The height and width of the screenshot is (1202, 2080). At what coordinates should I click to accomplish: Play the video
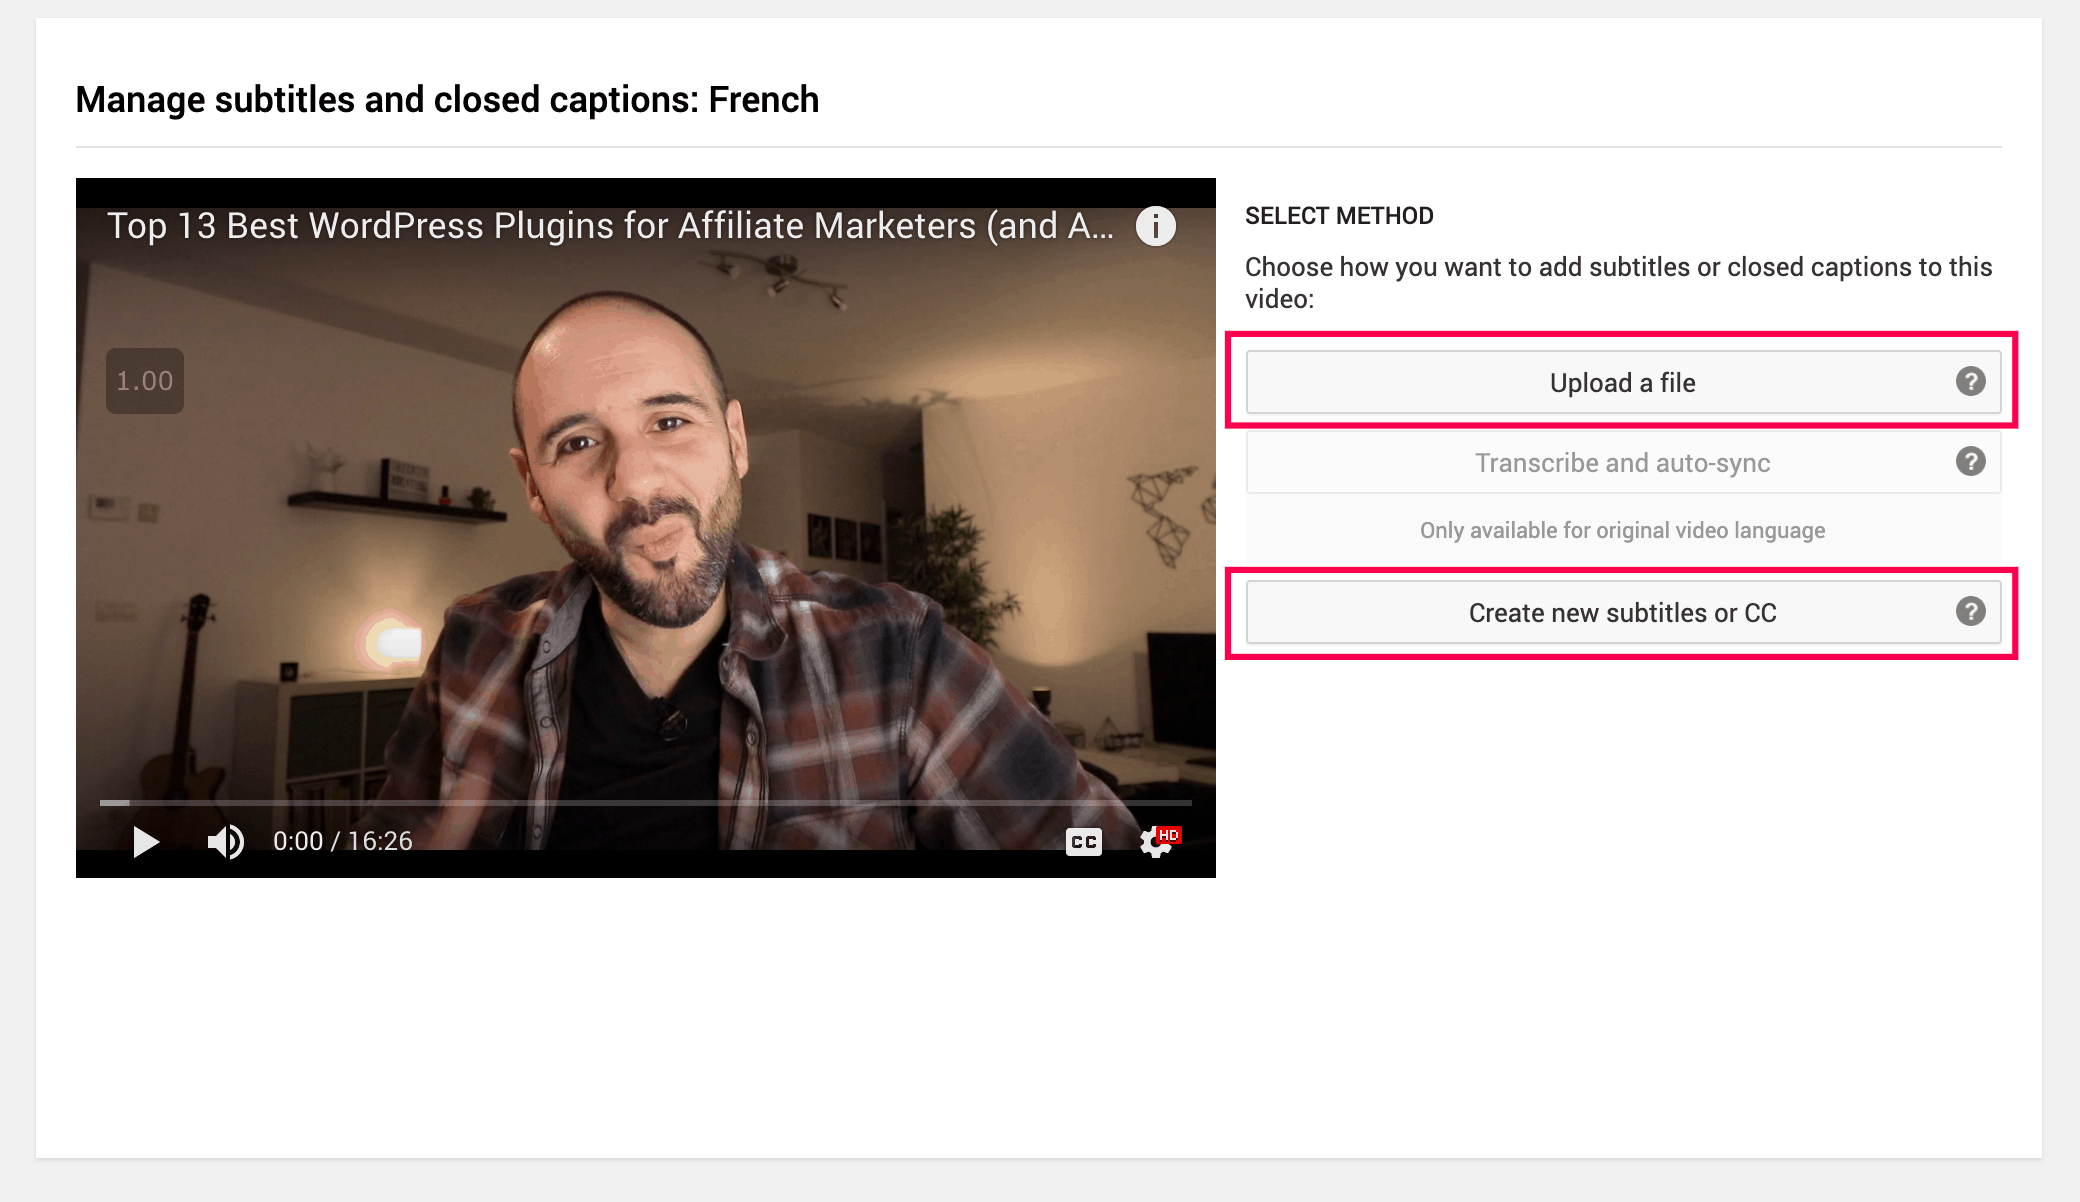146,842
